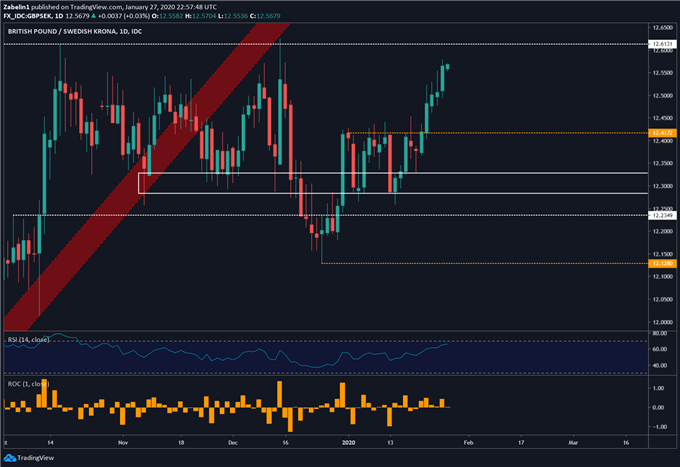Click the tallest orange ROC bar near Dec 16
This screenshot has width=680, height=467.
(x=280, y=394)
